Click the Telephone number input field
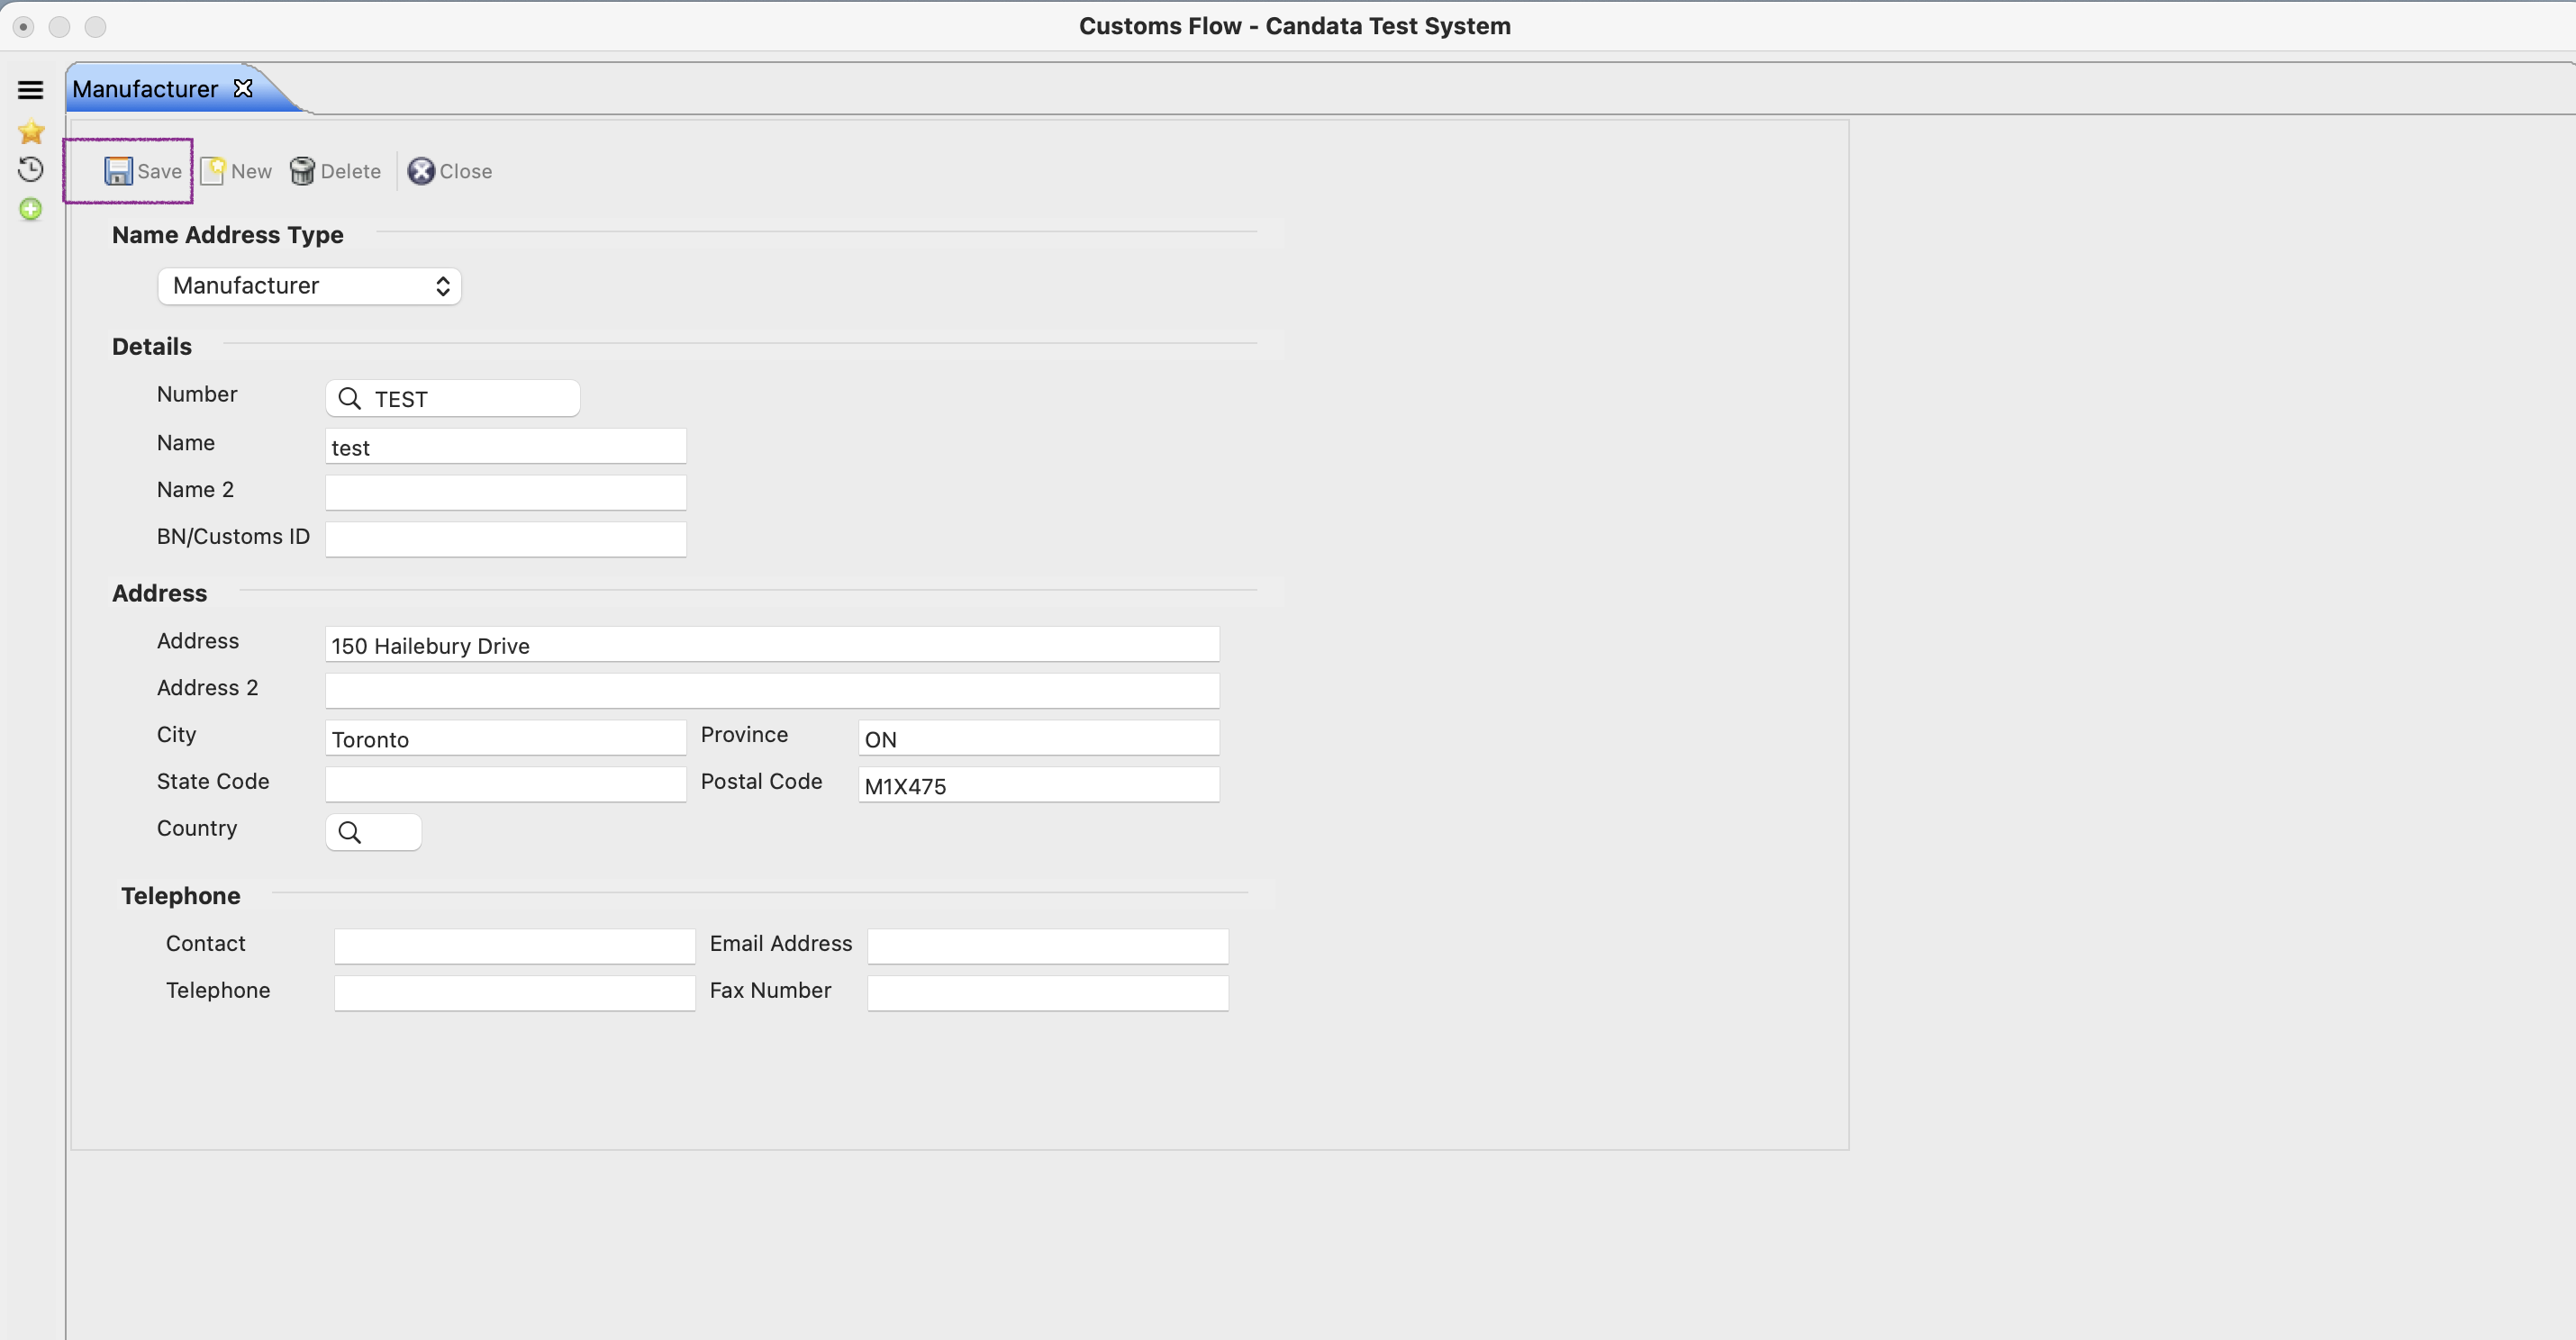 (x=515, y=993)
